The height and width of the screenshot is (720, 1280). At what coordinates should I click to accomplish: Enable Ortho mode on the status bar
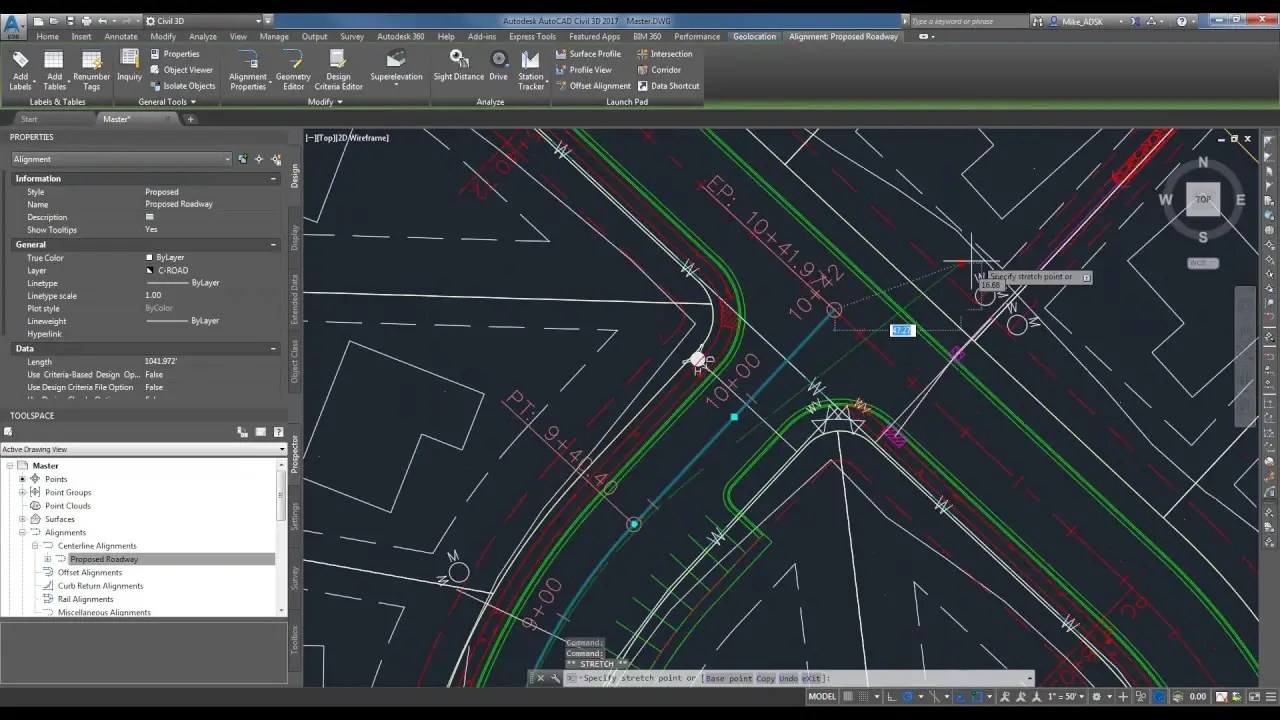[891, 696]
